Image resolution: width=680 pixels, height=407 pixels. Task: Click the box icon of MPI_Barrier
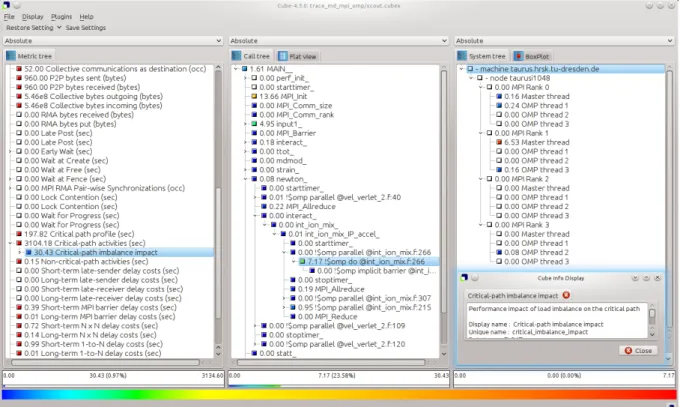pyautogui.click(x=255, y=133)
